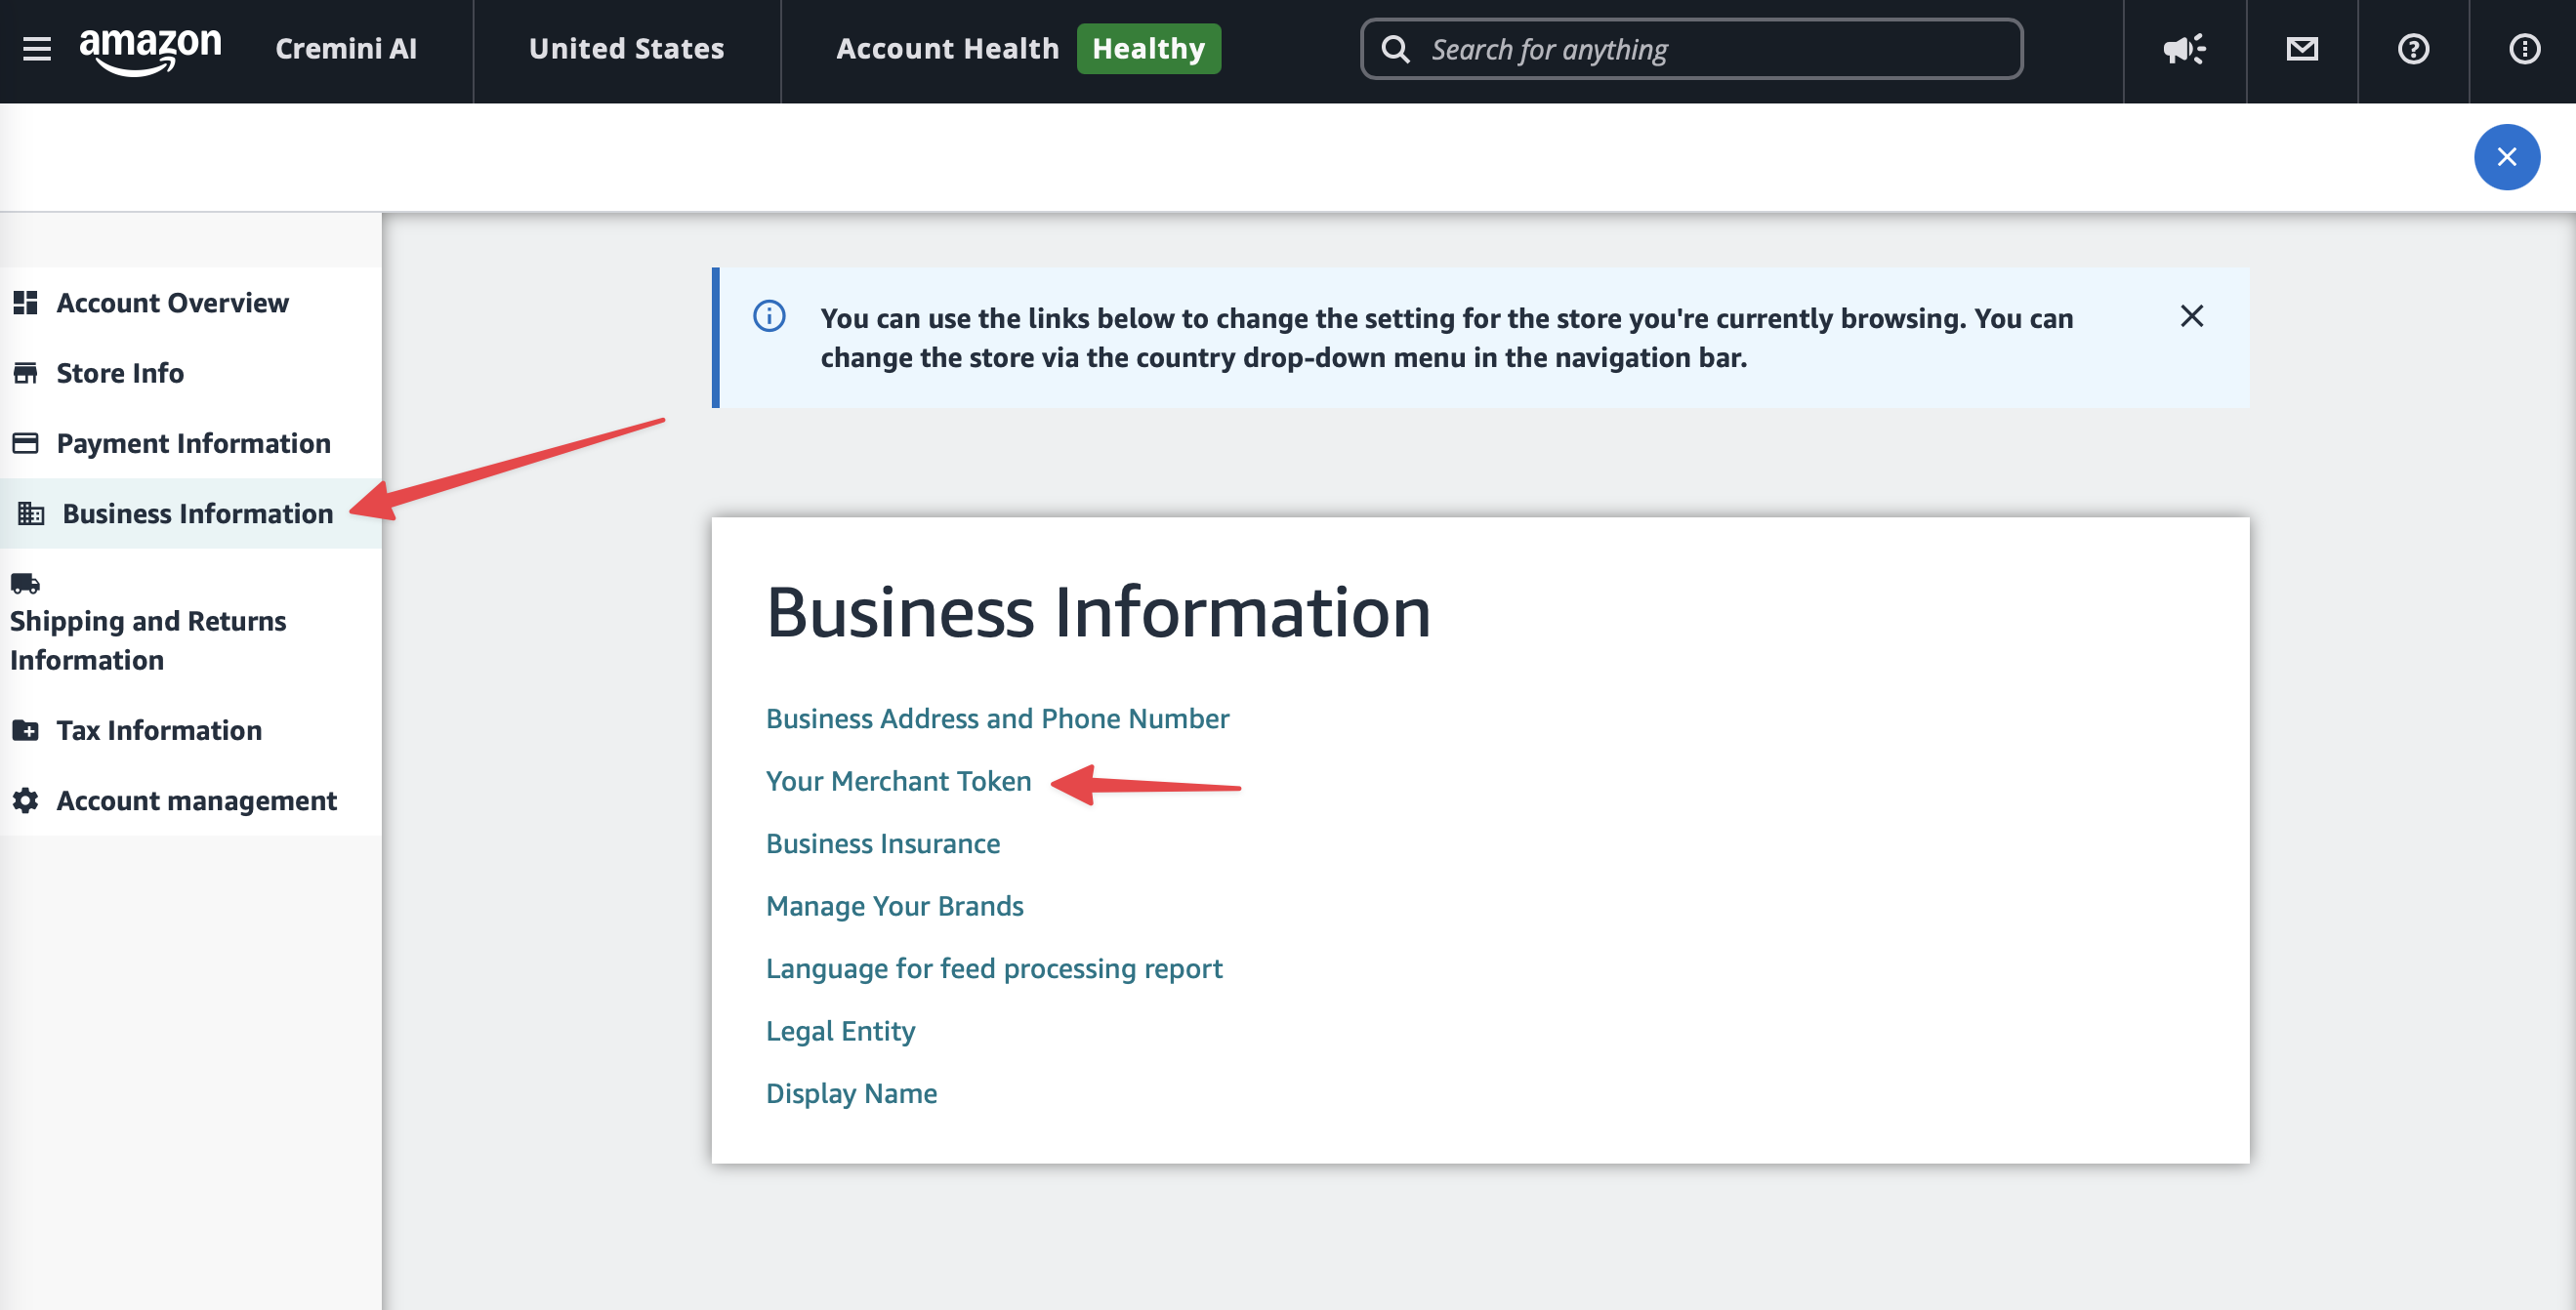Screen dimensions: 2576x1310
Task: Click the Shipping and Returns truck icon
Action: coord(25,583)
